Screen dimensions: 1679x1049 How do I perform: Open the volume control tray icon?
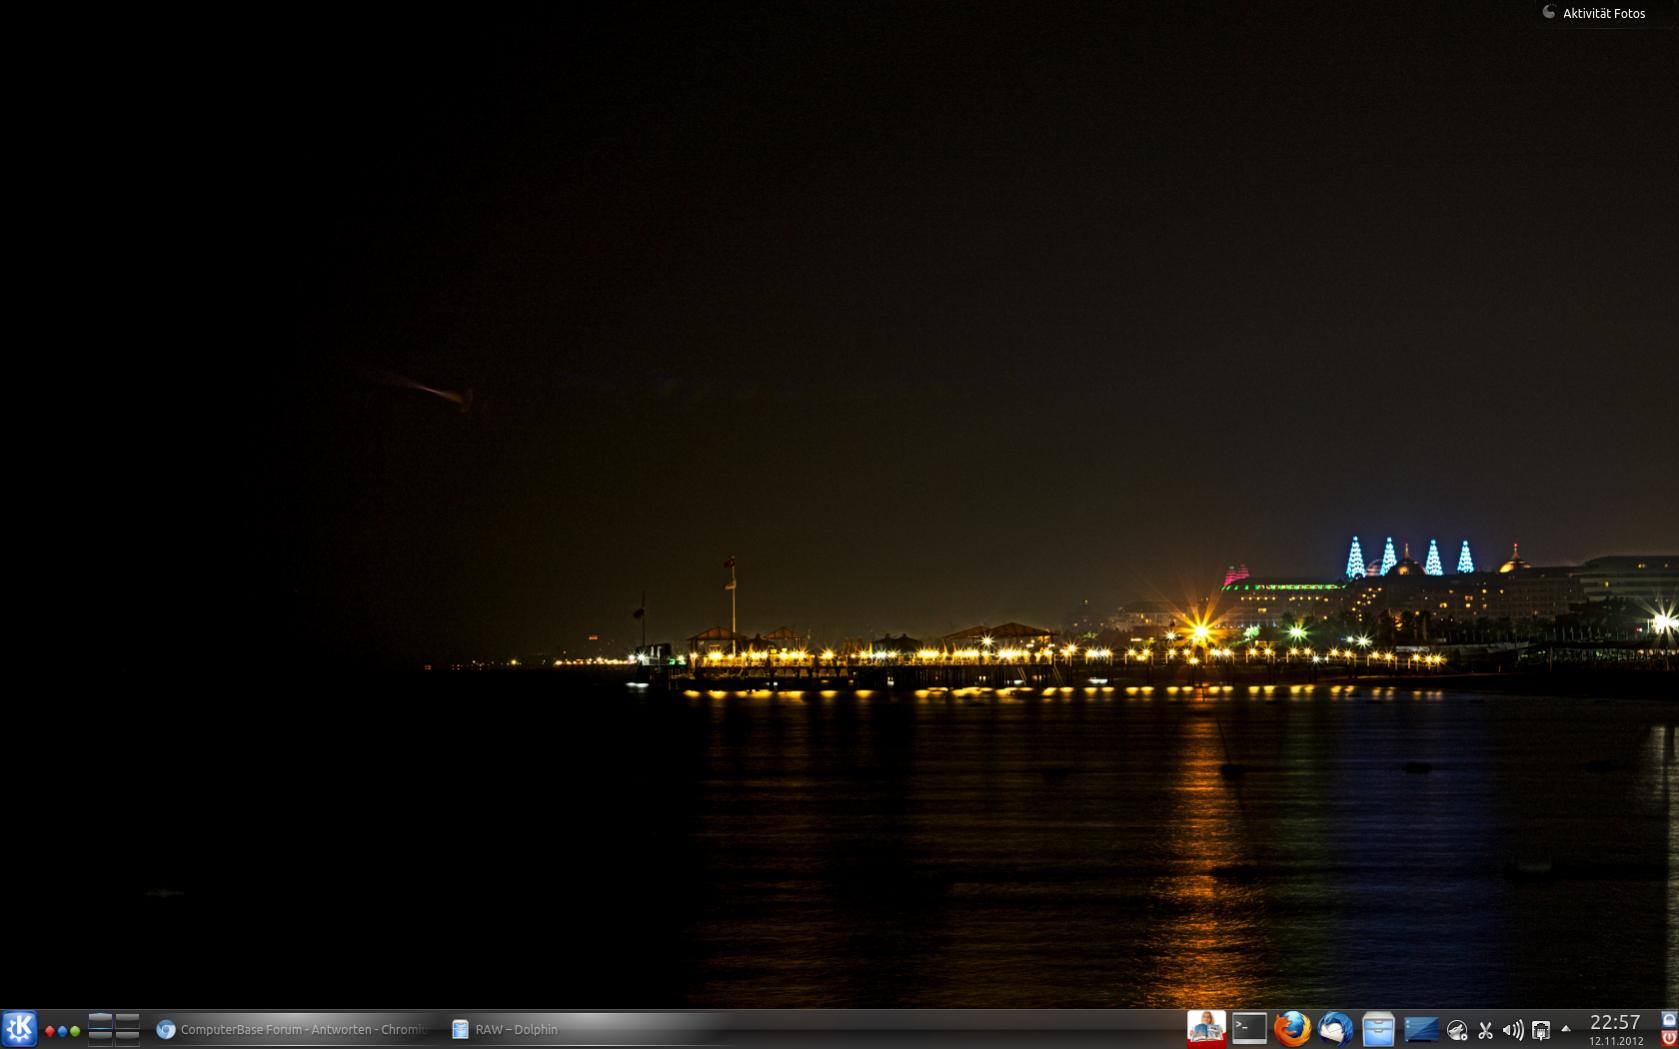pyautogui.click(x=1513, y=1030)
